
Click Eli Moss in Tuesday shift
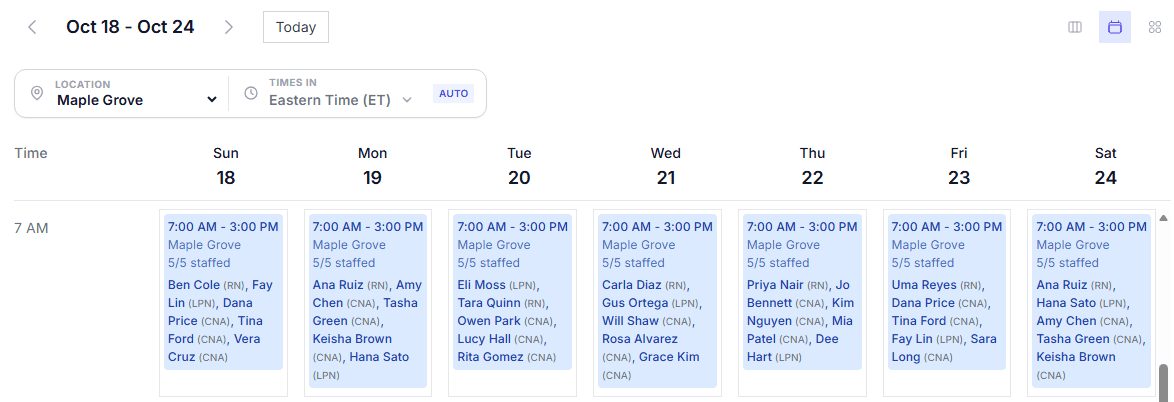coord(481,284)
